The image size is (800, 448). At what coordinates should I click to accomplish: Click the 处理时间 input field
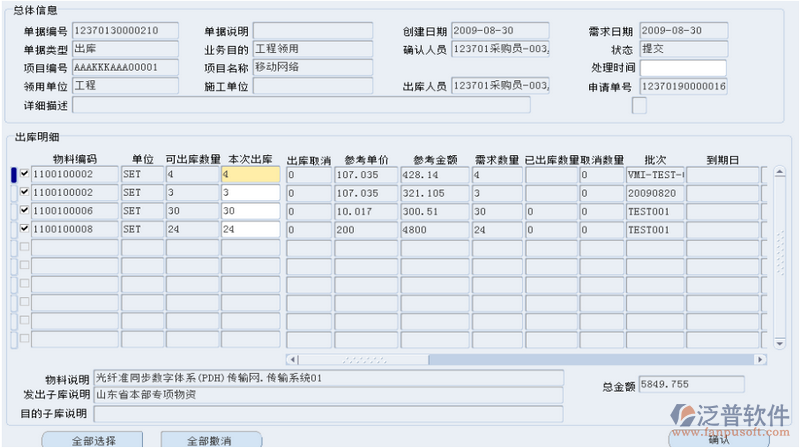pyautogui.click(x=683, y=68)
